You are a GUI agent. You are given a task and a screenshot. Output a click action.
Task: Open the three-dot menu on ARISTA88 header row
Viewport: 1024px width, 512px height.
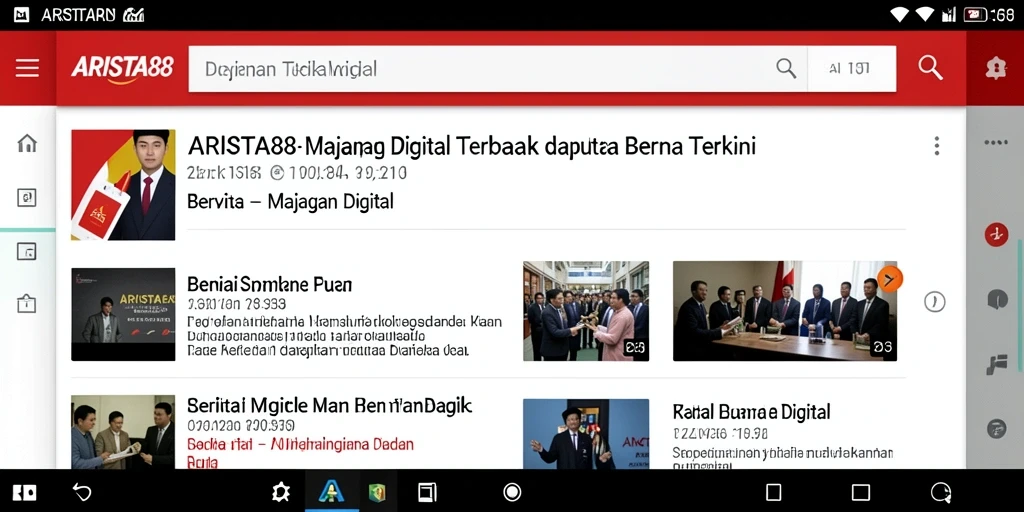pos(936,146)
